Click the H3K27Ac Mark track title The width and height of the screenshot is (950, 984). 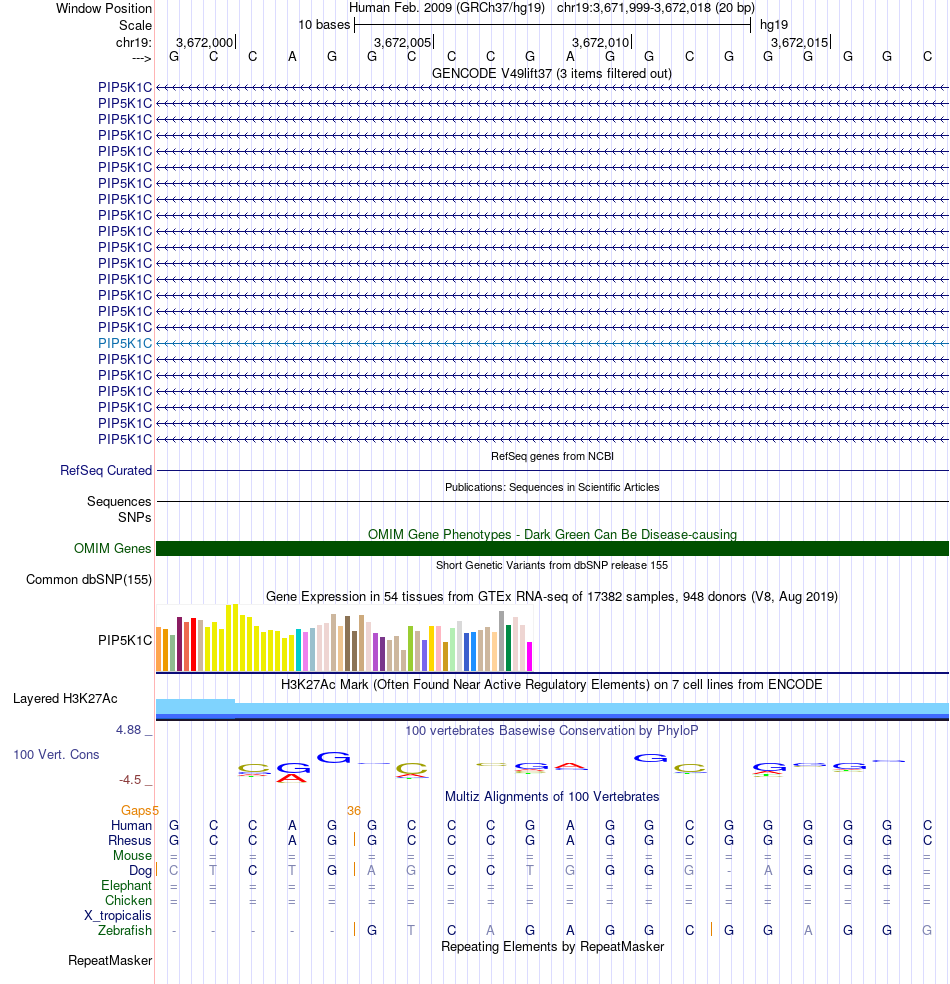click(552, 684)
